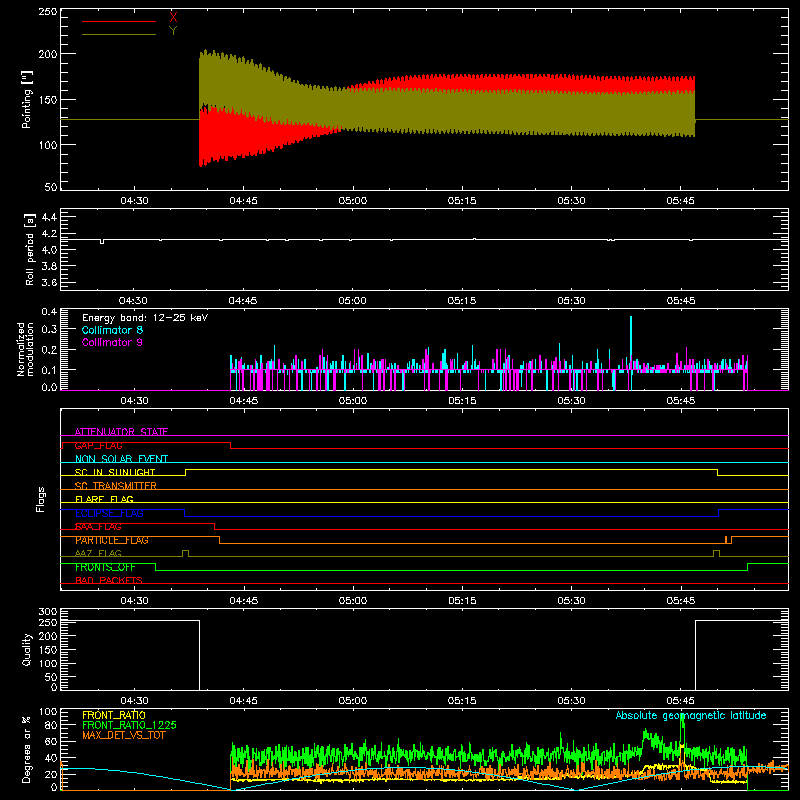Click the 50 tick on Pointing axis
800x800 pixels.
click(x=51, y=187)
